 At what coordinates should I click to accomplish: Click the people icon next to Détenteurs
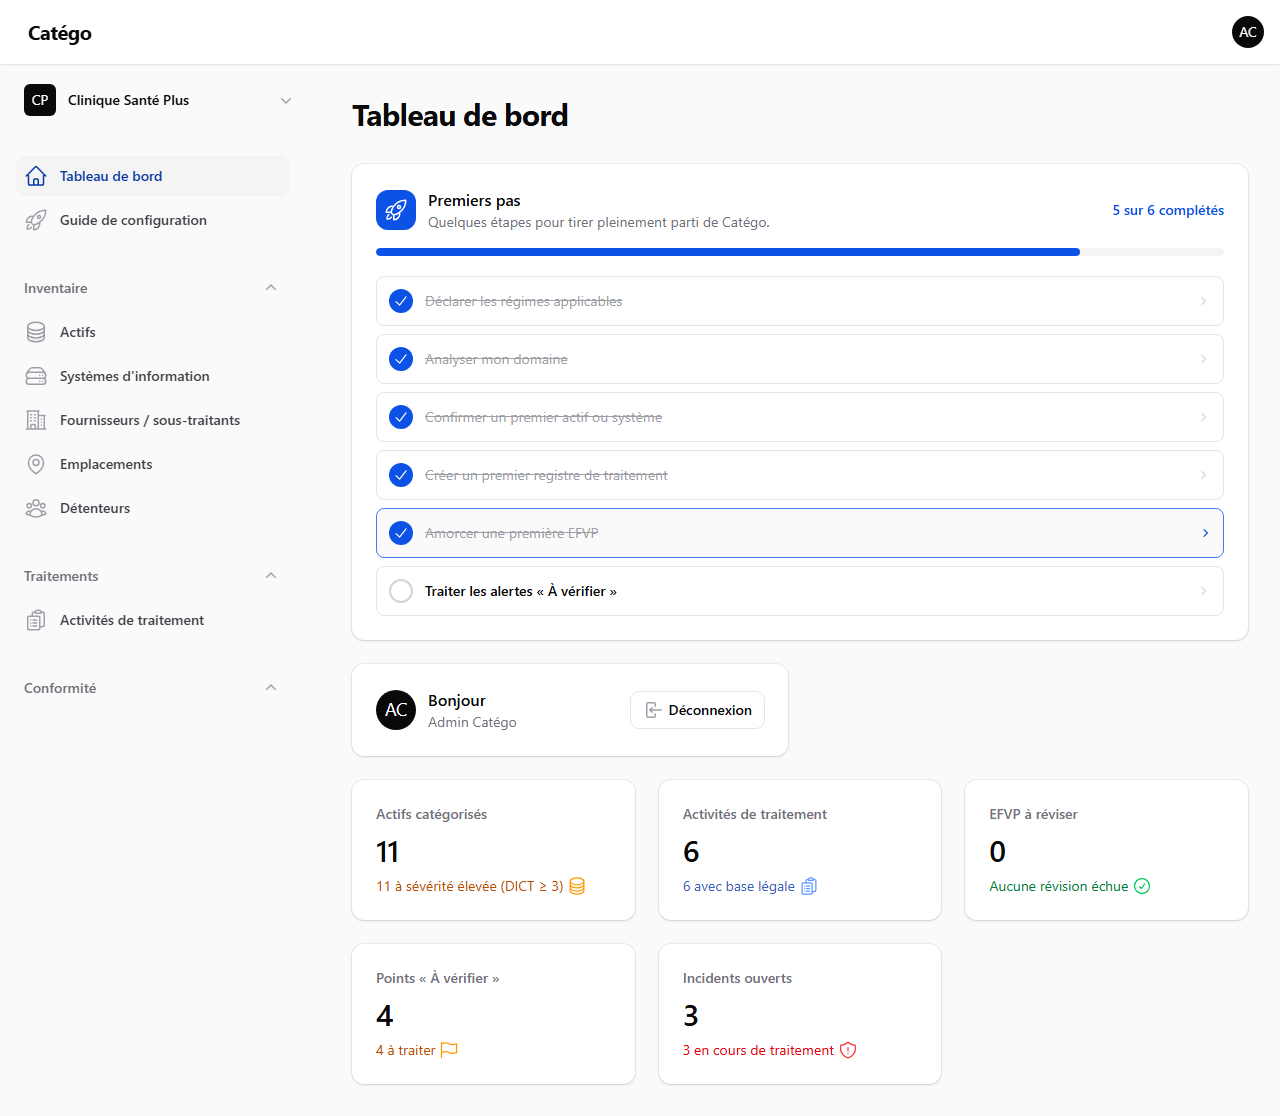[36, 508]
